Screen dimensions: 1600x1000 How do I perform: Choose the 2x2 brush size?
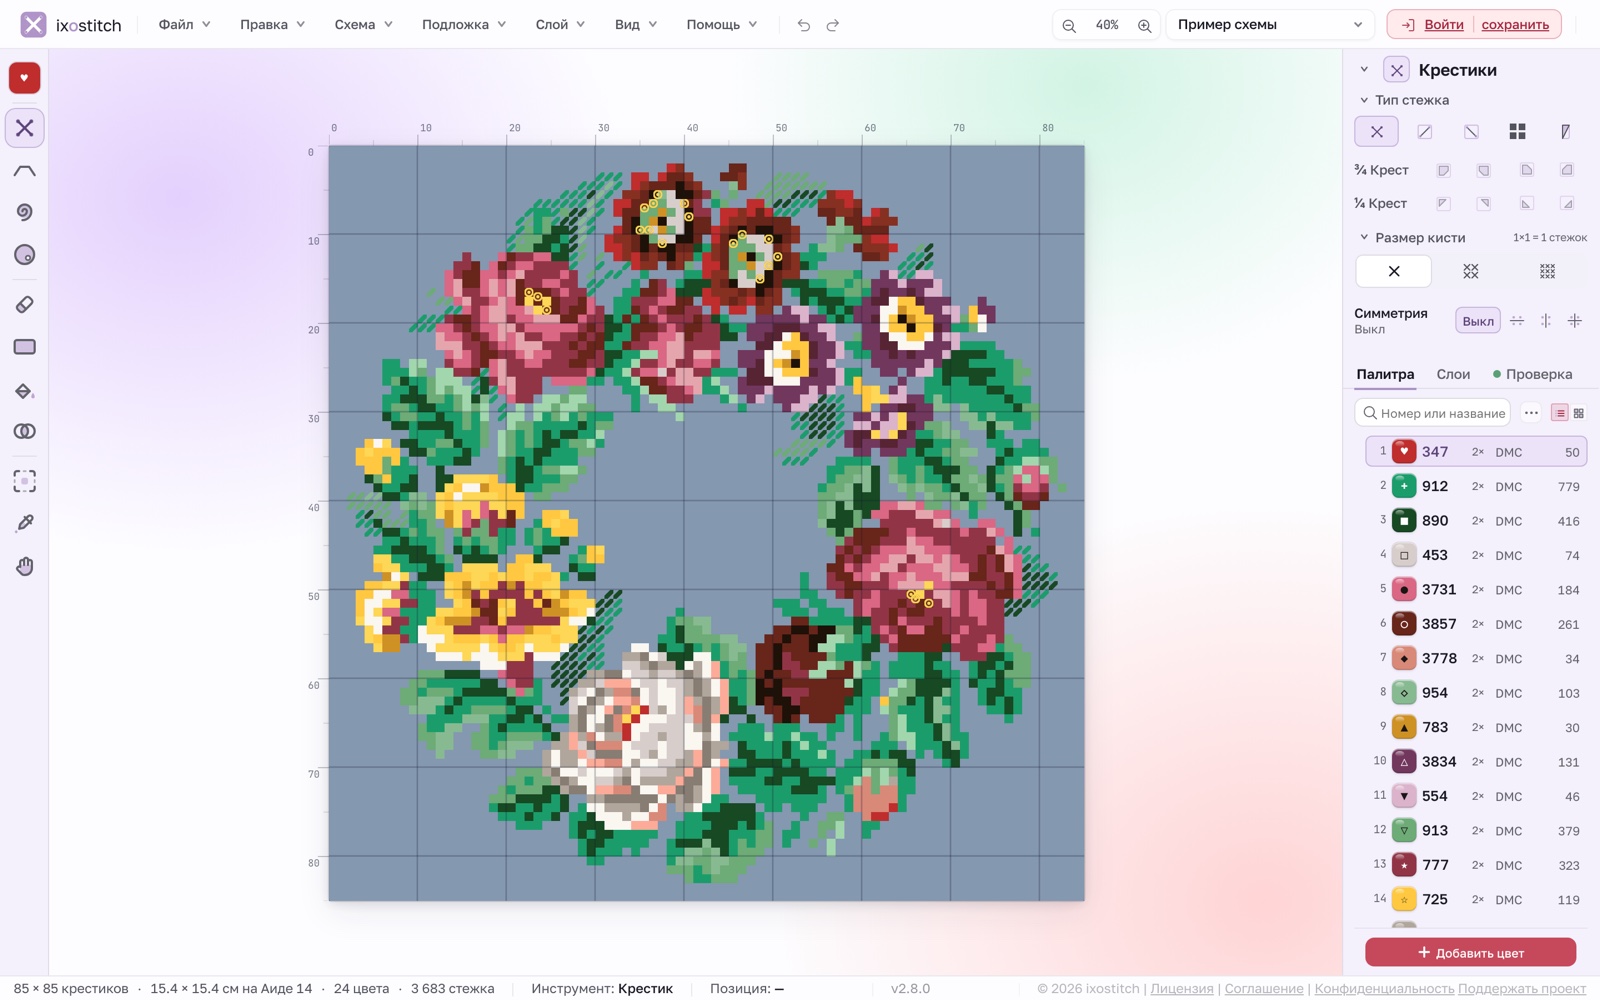(1470, 271)
